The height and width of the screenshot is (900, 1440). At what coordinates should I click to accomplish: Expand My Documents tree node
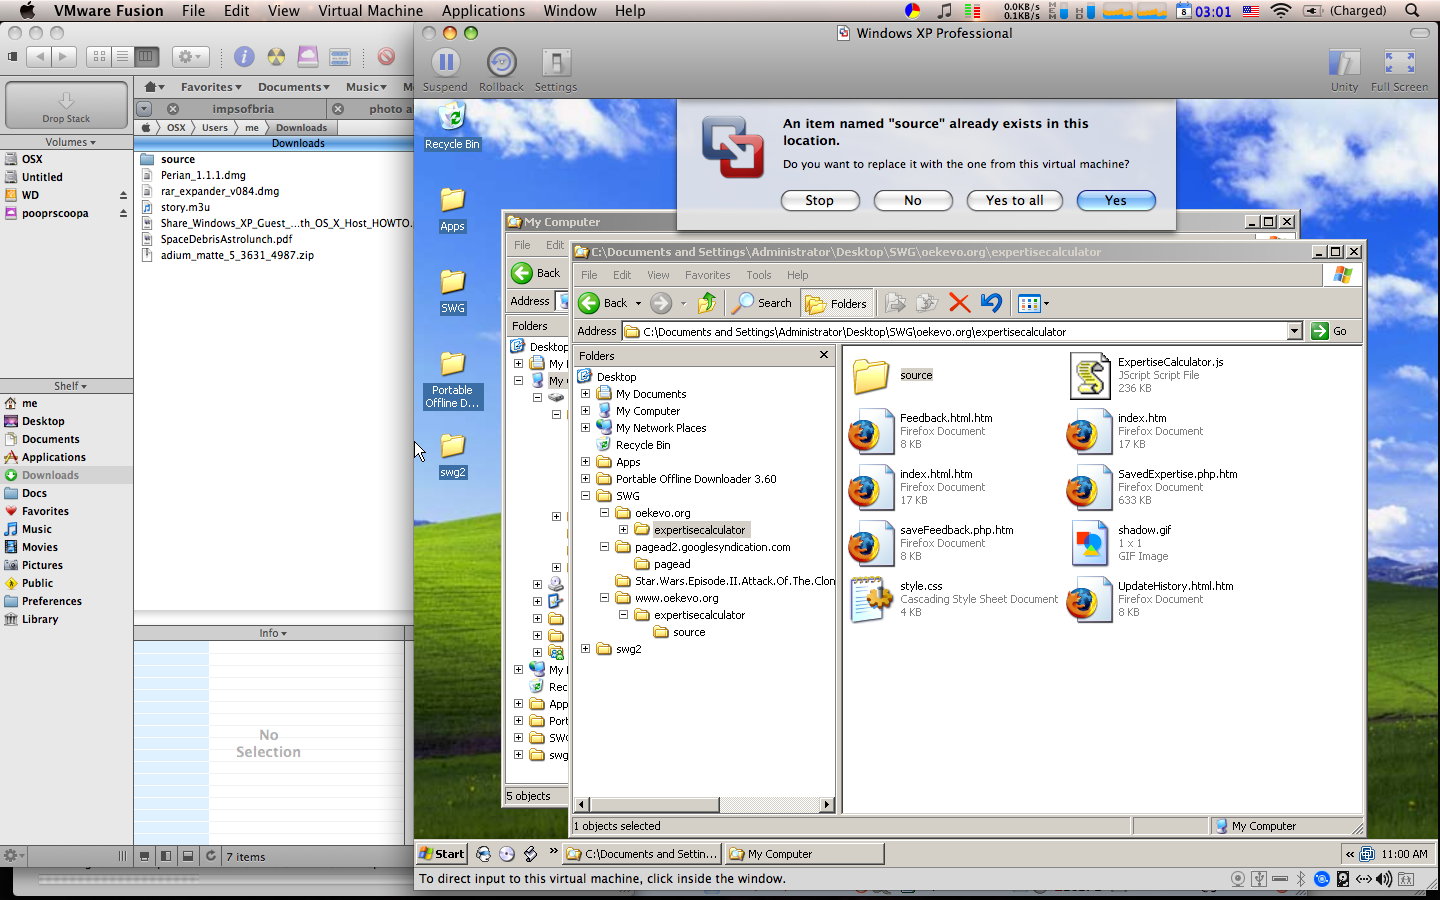point(585,394)
